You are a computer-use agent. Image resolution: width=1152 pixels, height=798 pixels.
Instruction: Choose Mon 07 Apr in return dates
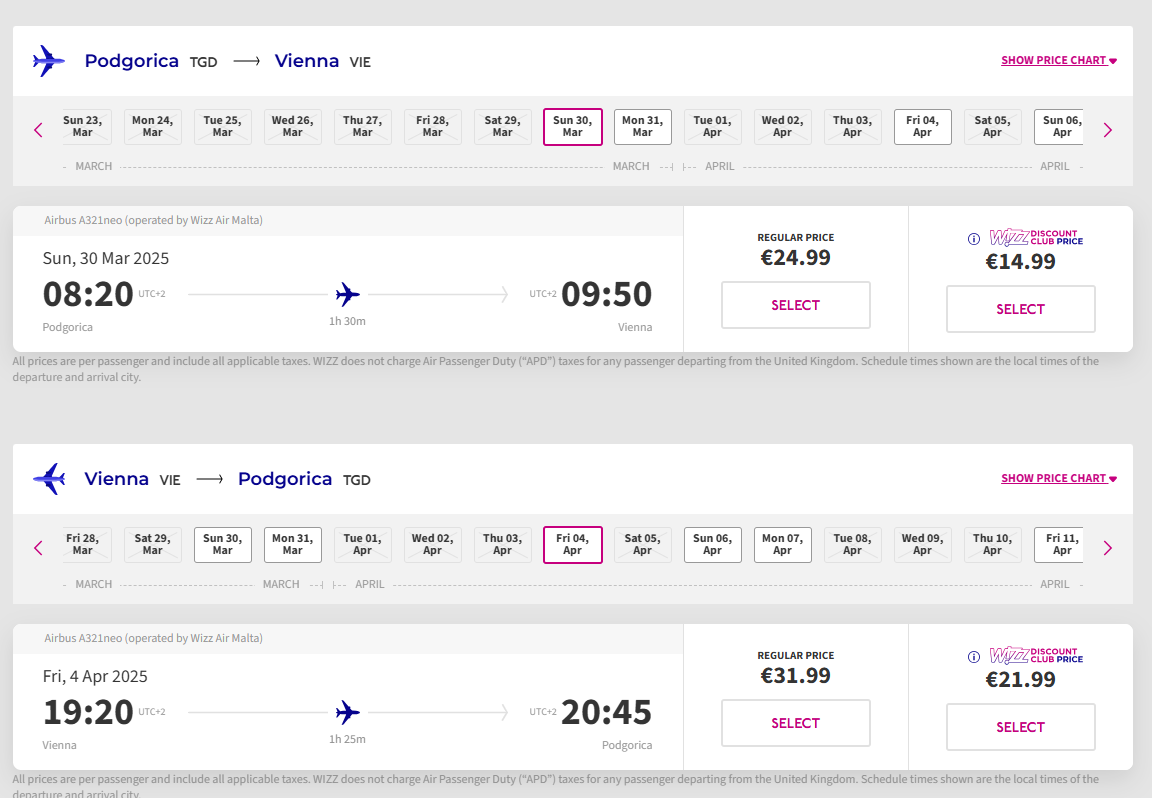[x=782, y=545]
